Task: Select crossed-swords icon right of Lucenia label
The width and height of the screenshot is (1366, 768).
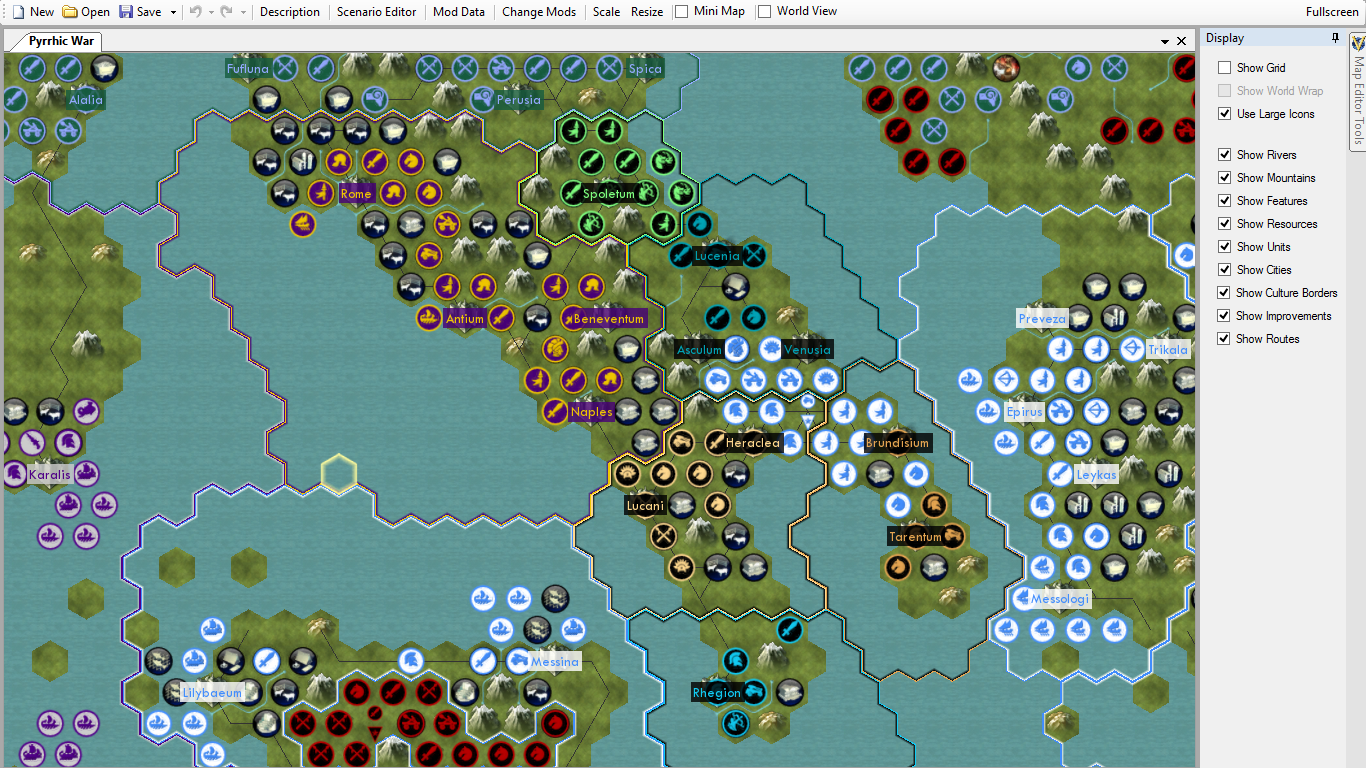Action: (753, 255)
